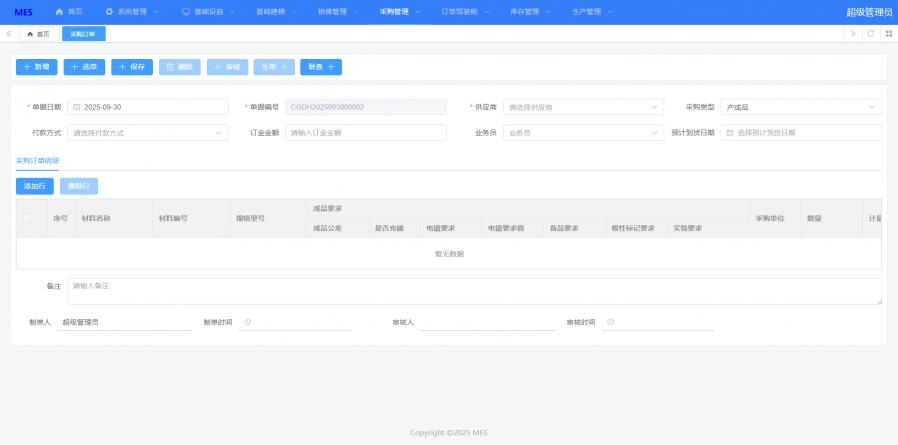Image resolution: width=898 pixels, height=445 pixels.
Task: Click the refresh icon in tab bar
Action: [871, 34]
